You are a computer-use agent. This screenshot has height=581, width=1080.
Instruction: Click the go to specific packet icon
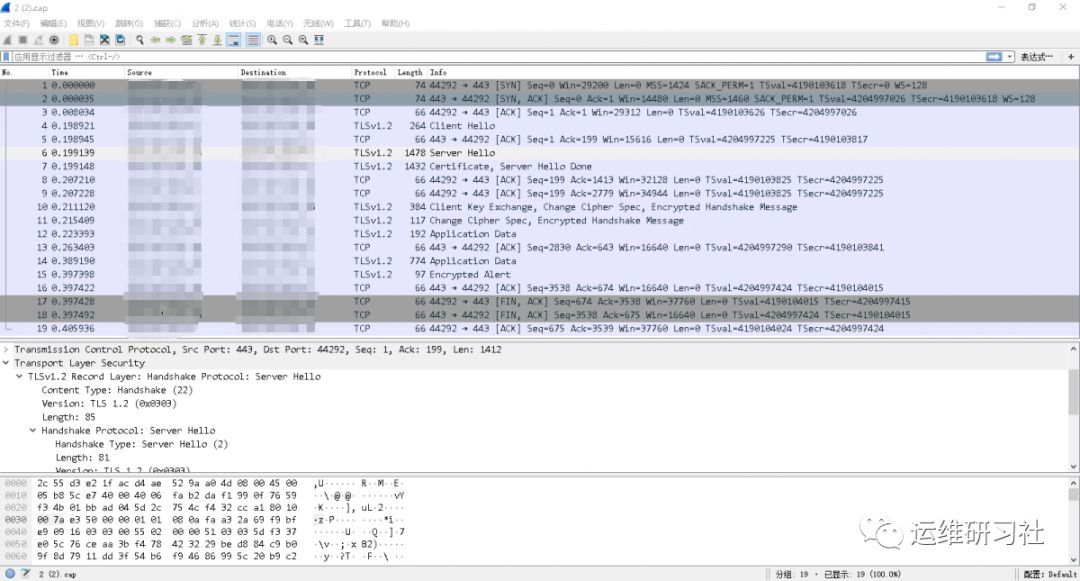pyautogui.click(x=186, y=40)
